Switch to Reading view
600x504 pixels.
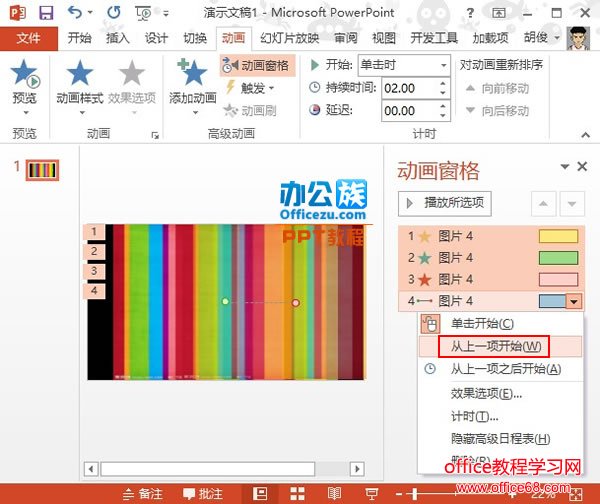(x=334, y=494)
